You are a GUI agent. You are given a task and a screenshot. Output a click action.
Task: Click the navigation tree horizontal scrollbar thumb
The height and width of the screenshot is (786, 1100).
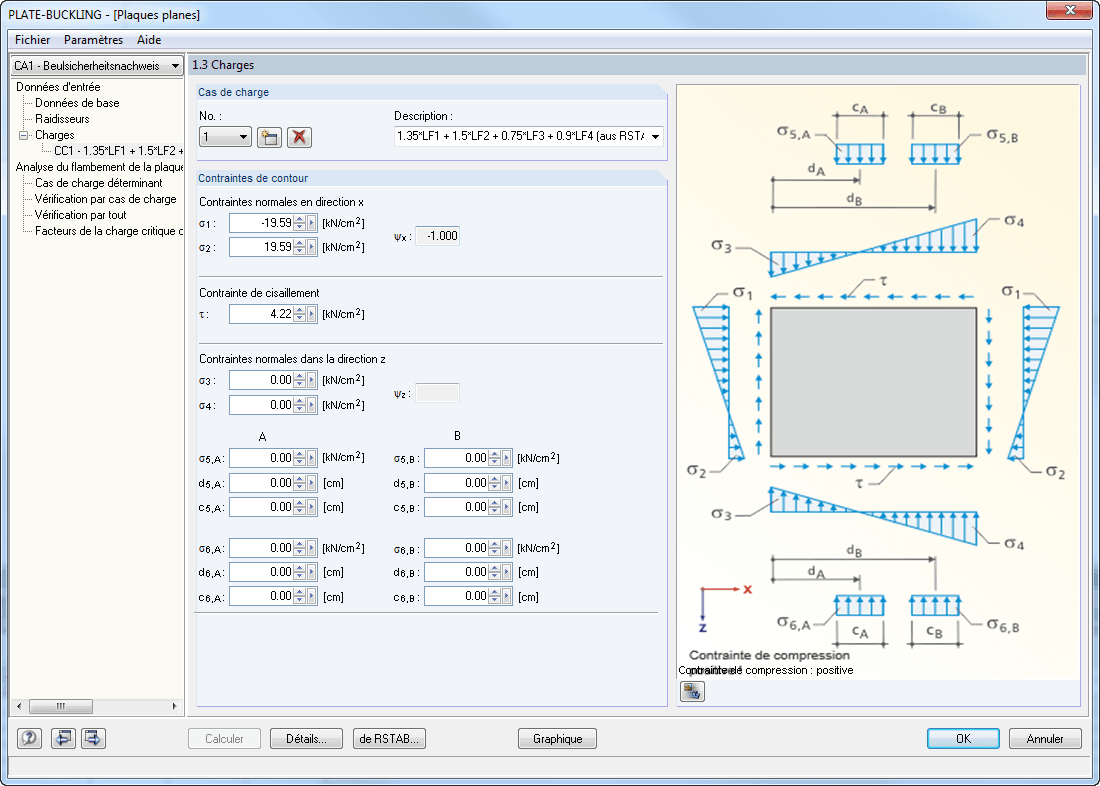[x=61, y=706]
